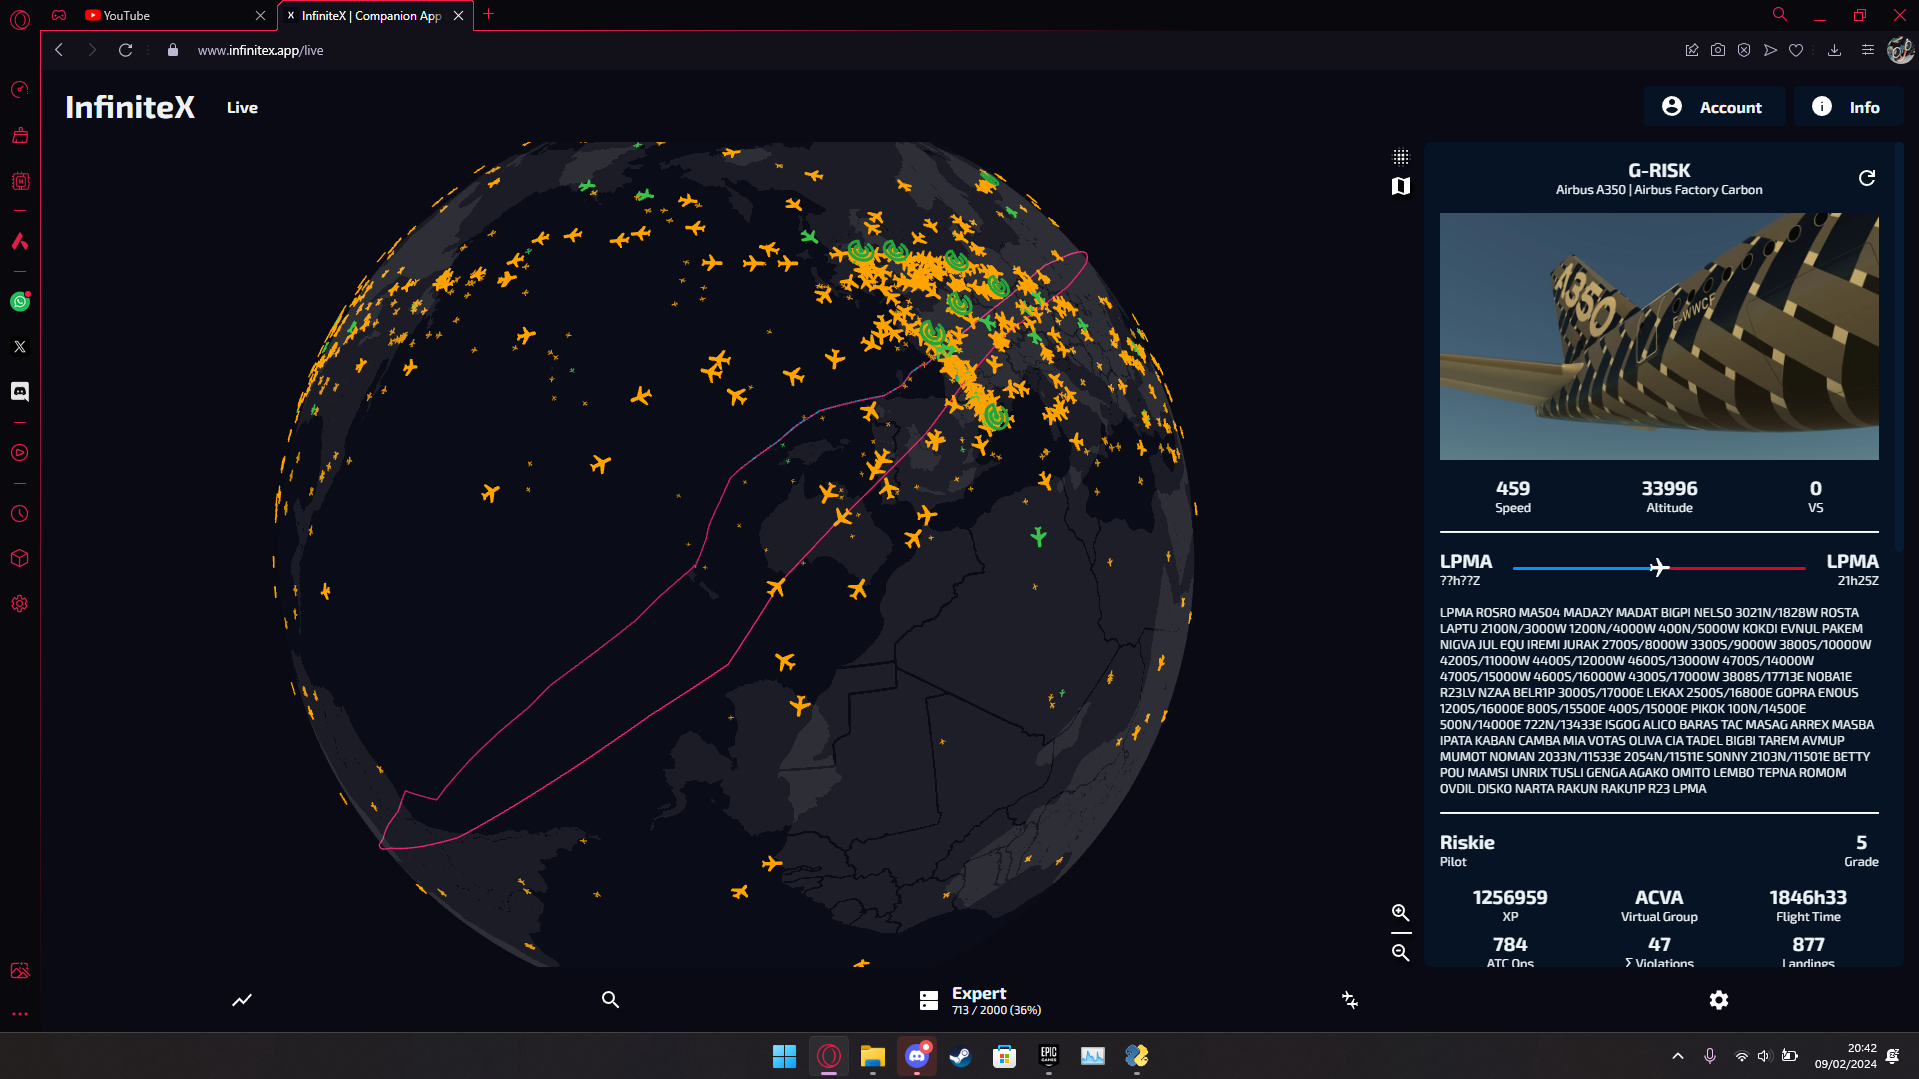Switch to the YouTube tab
The width and height of the screenshot is (1919, 1079).
pyautogui.click(x=166, y=16)
